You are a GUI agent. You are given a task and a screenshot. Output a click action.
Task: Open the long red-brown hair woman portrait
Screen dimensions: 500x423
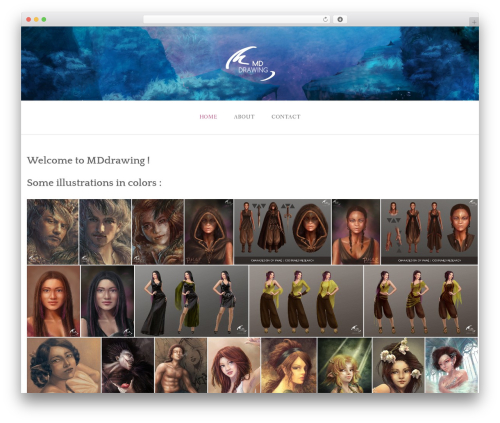pyautogui.click(x=53, y=301)
